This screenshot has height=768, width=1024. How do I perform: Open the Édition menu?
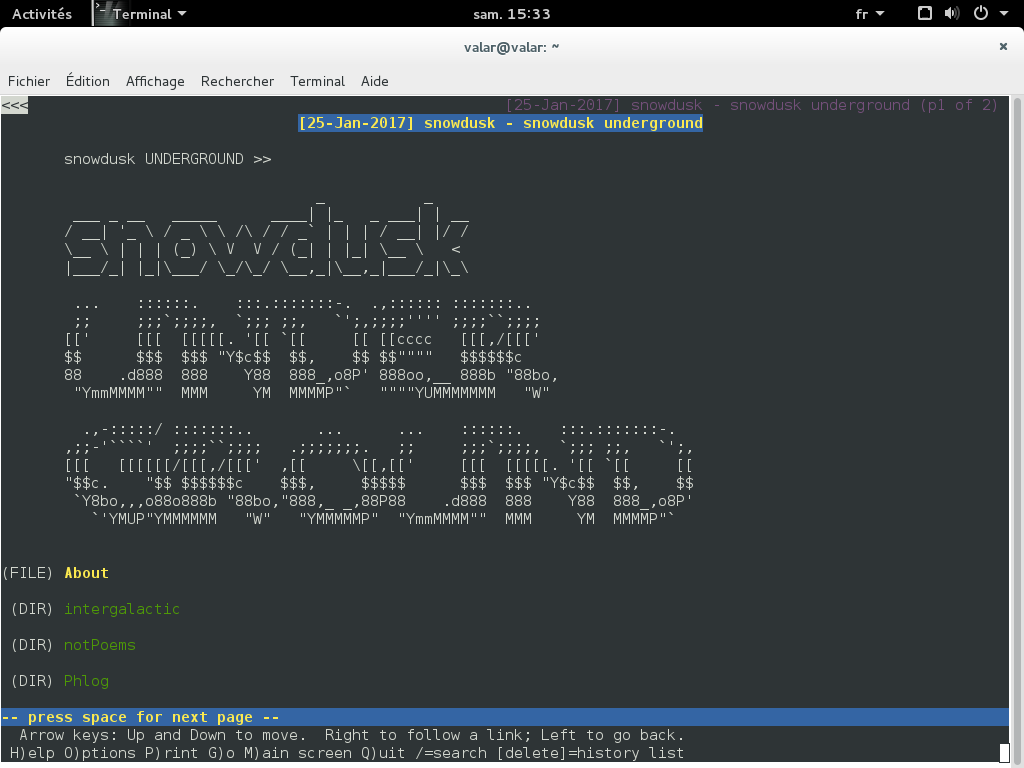88,81
